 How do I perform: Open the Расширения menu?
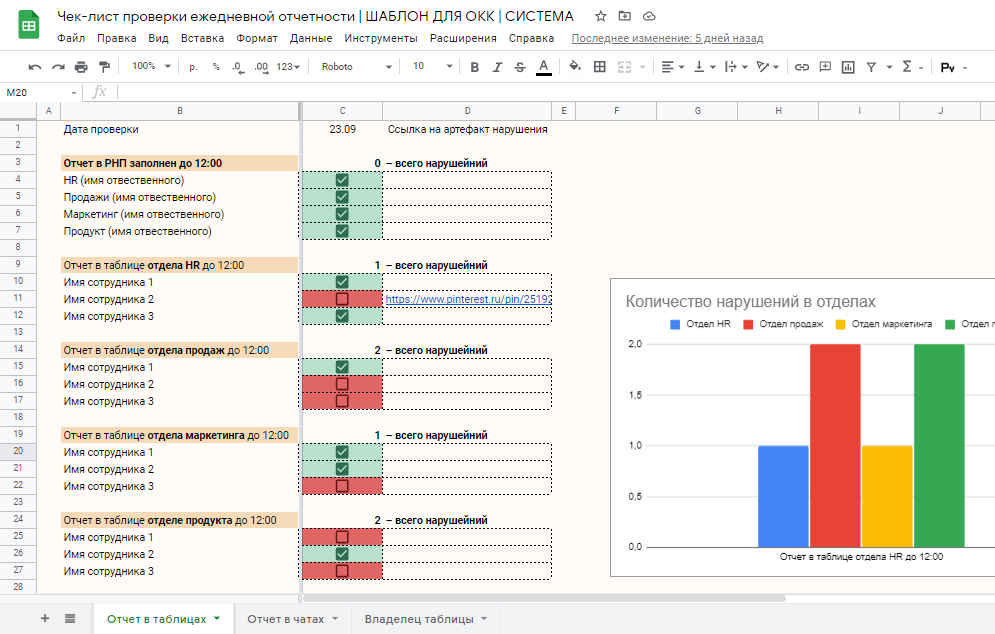coord(463,38)
